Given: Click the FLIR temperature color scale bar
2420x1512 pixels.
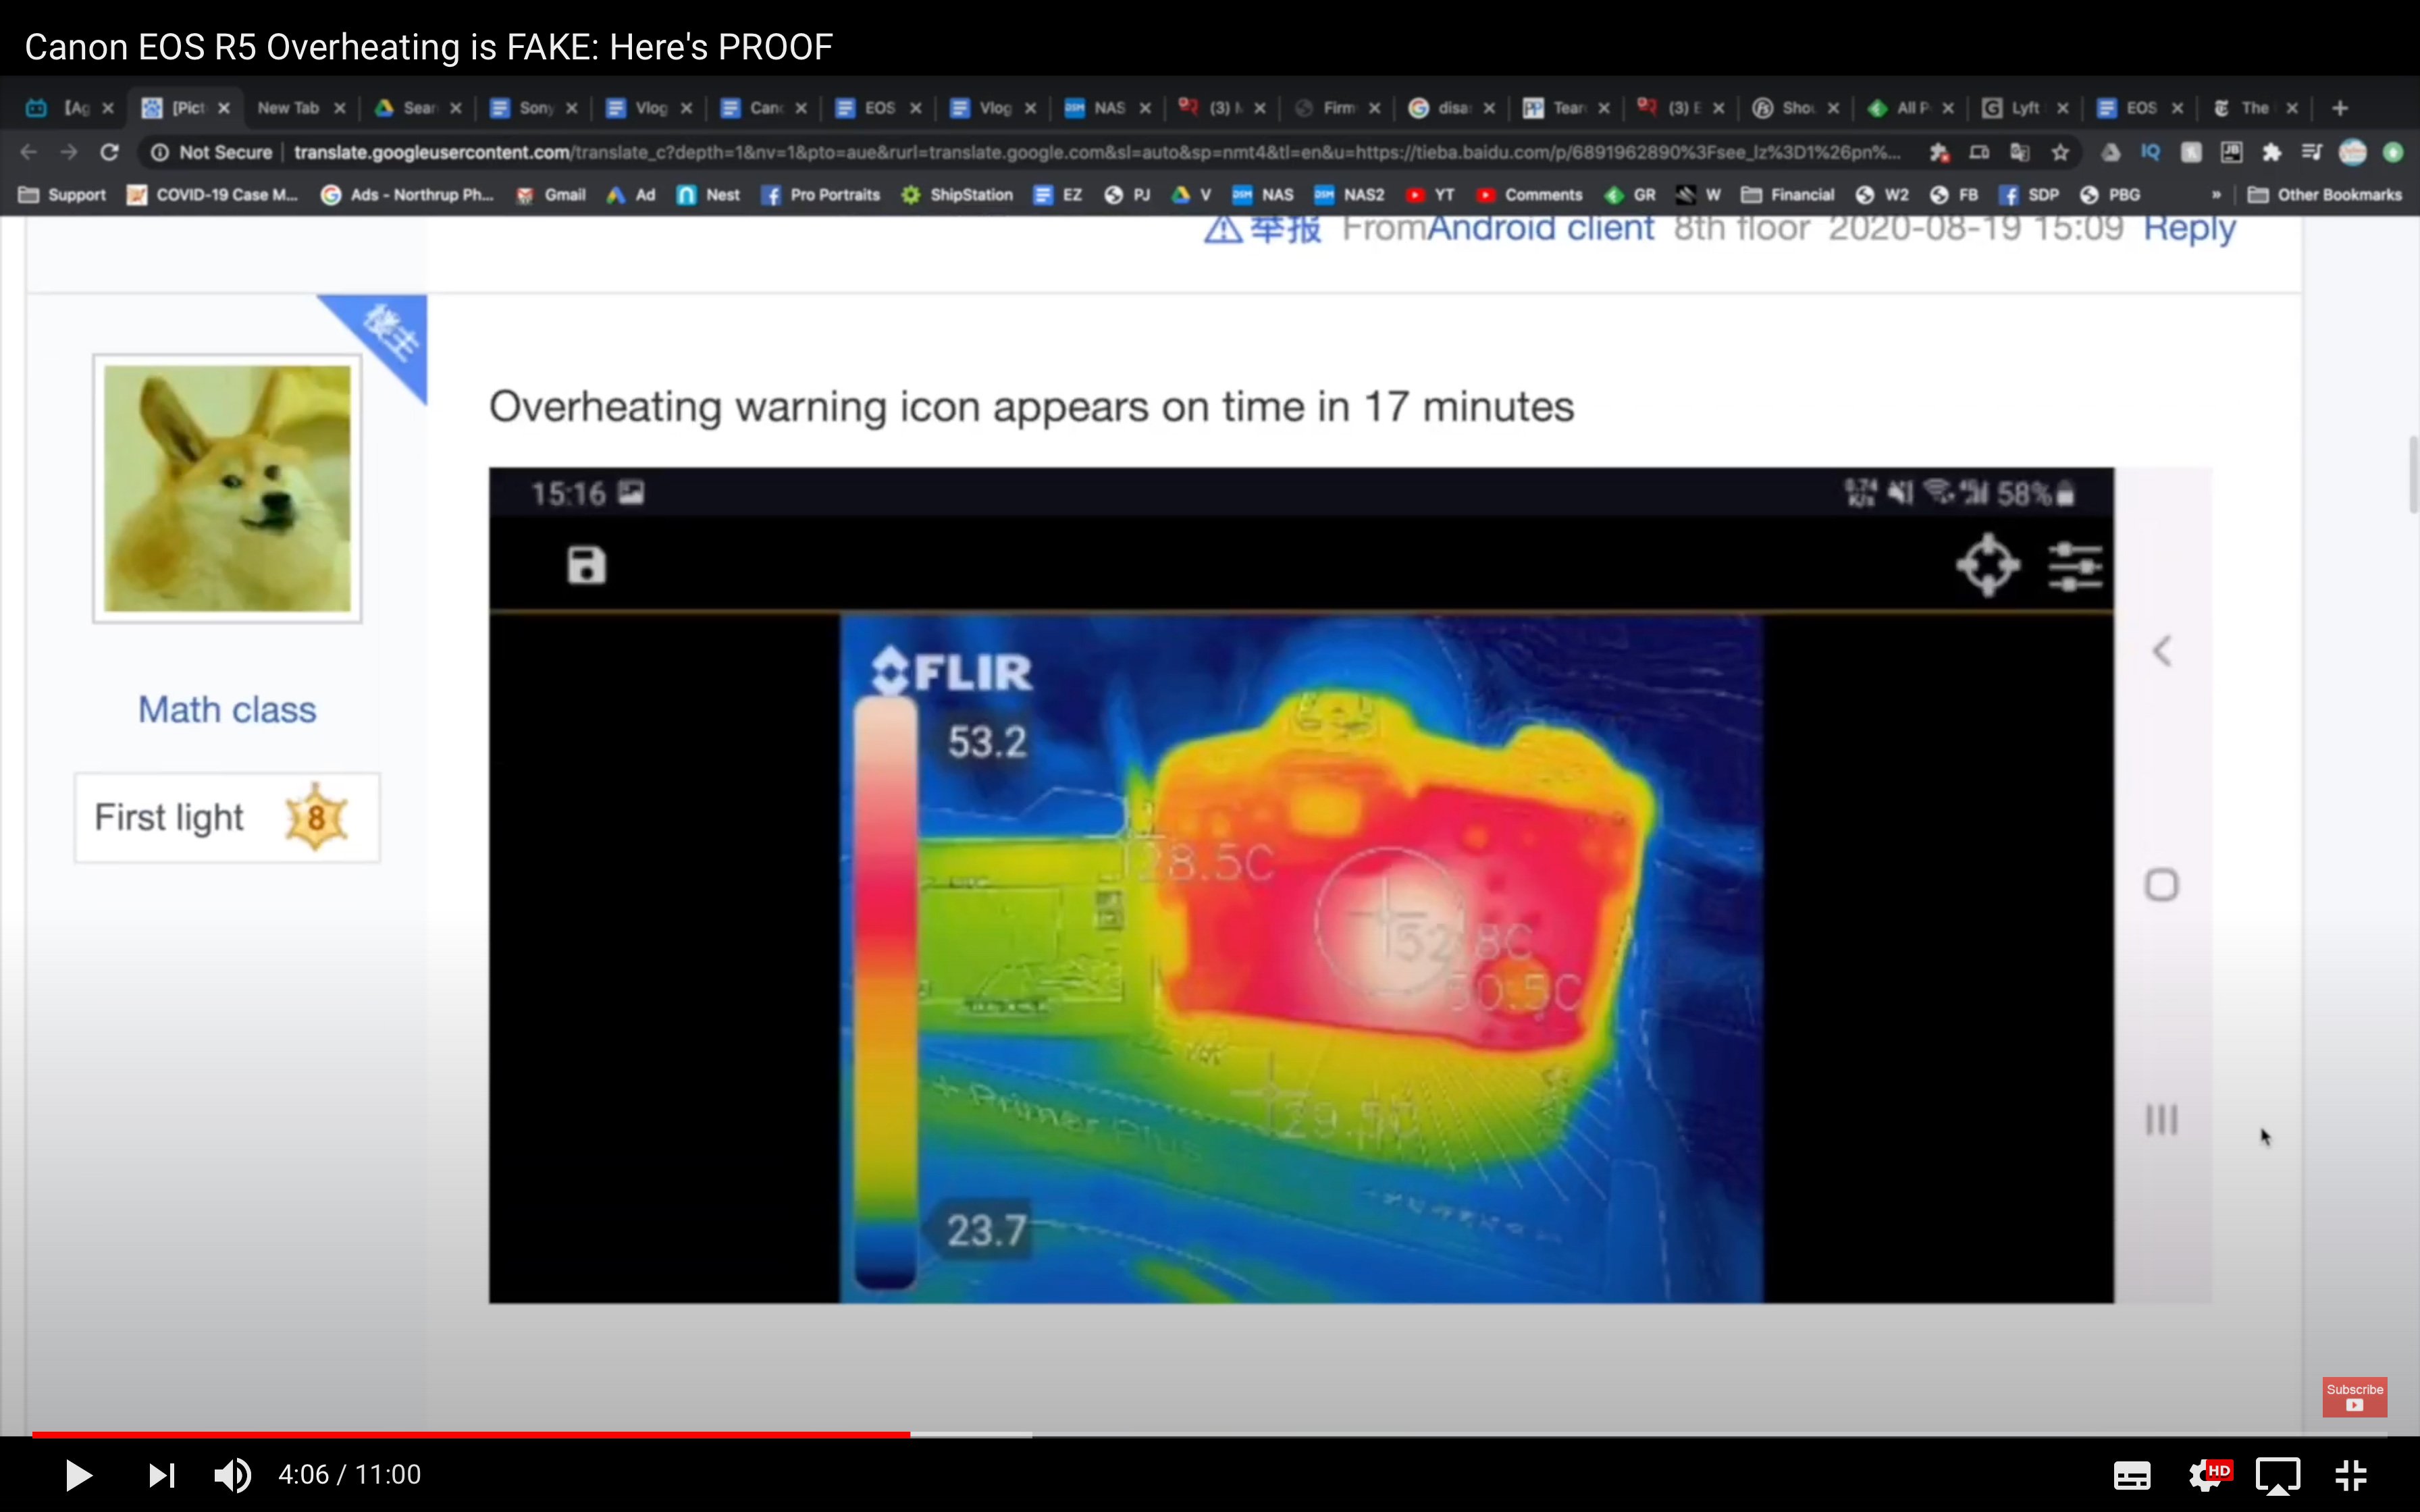Looking at the screenshot, I should (x=886, y=993).
